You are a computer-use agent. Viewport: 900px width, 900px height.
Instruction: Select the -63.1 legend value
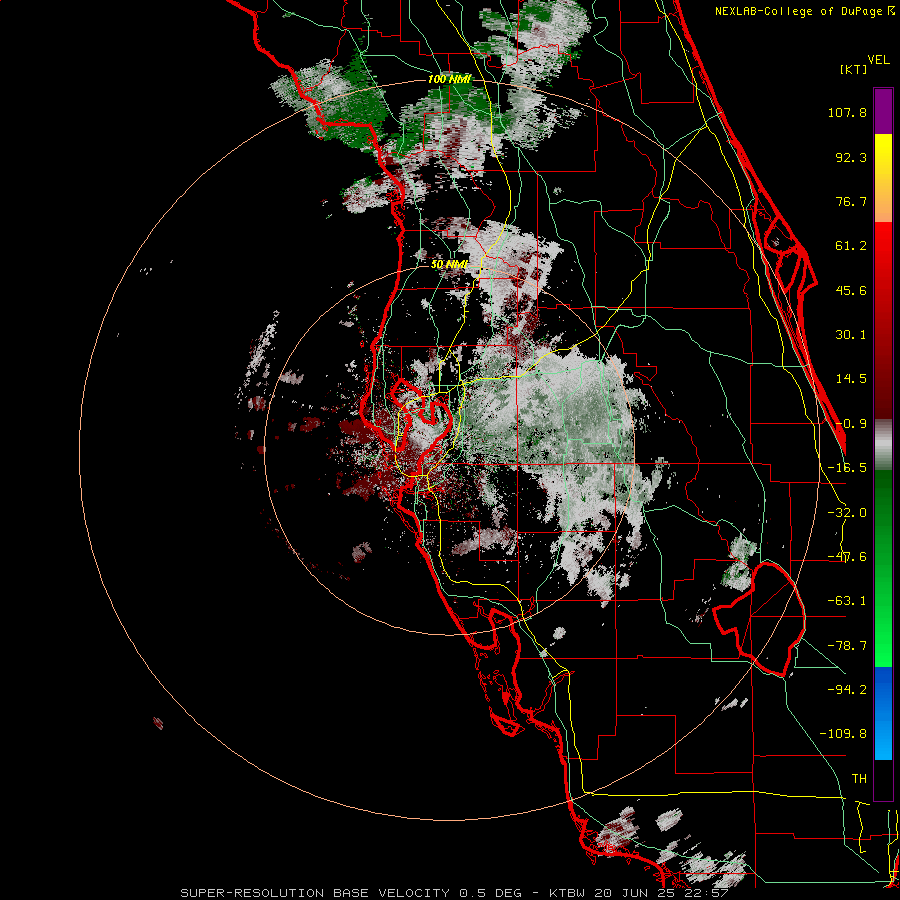point(847,601)
